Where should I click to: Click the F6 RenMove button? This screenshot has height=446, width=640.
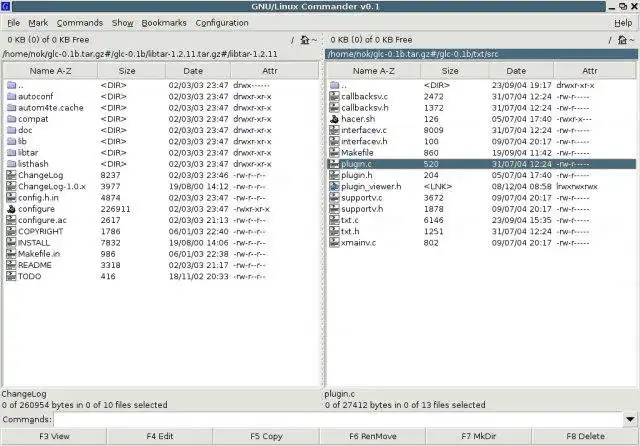(x=373, y=436)
